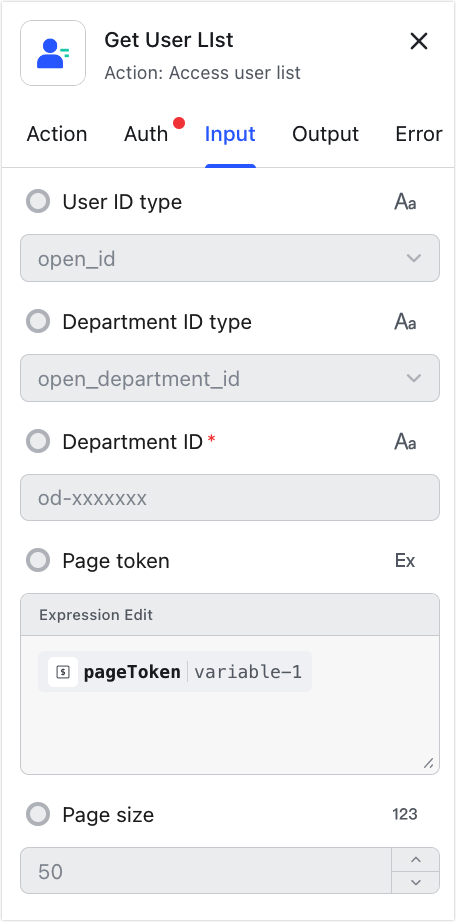
Task: Click the variable icon in pageToken chip
Action: 63,672
